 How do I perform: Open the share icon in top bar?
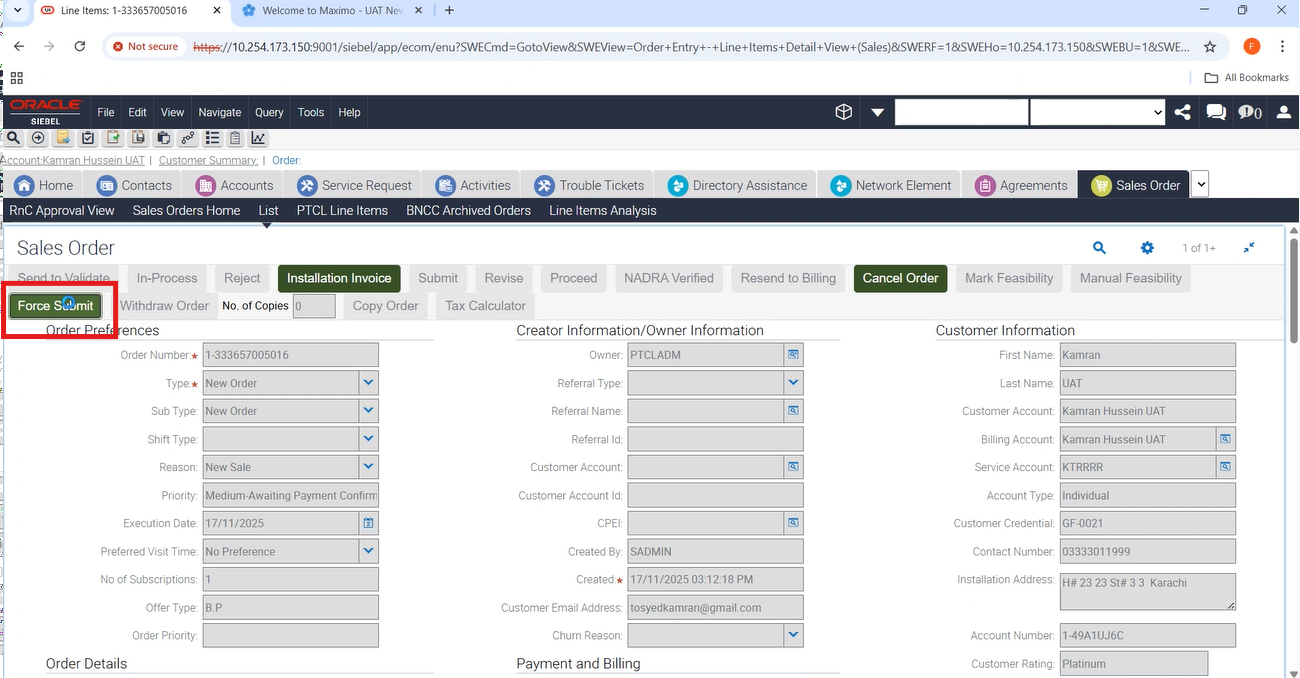[1183, 112]
